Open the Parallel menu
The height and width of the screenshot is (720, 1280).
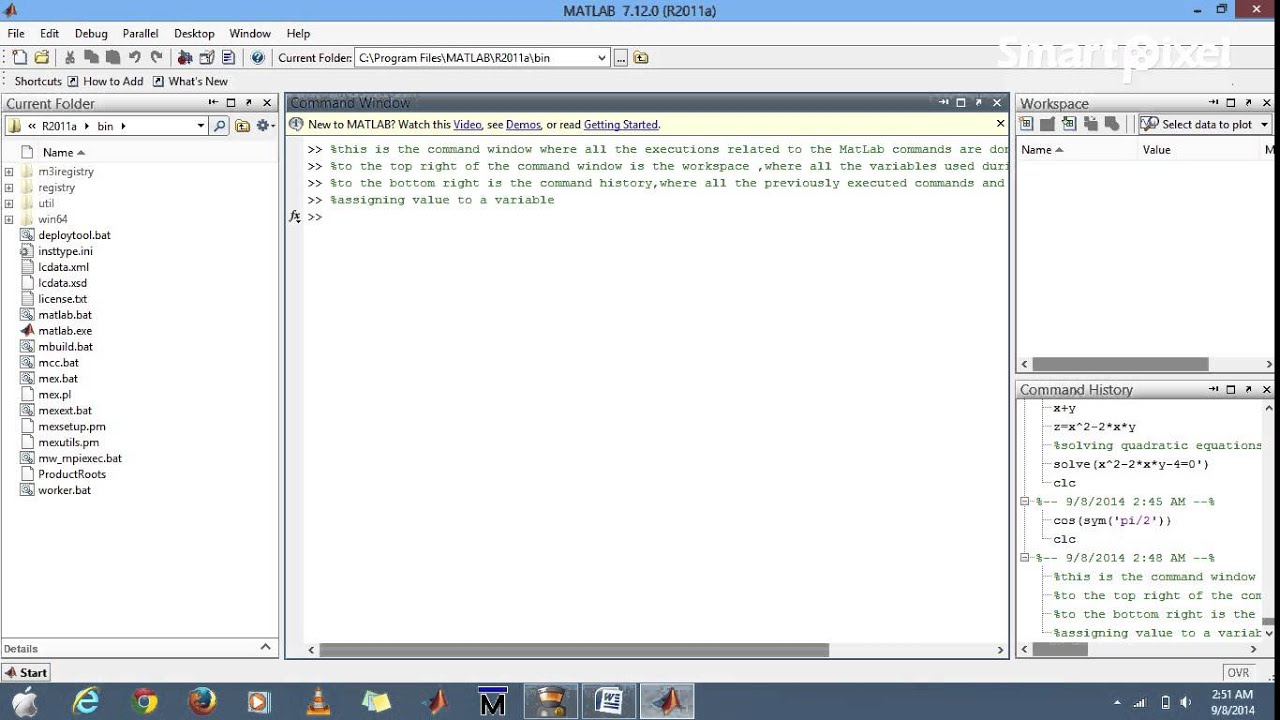click(141, 33)
